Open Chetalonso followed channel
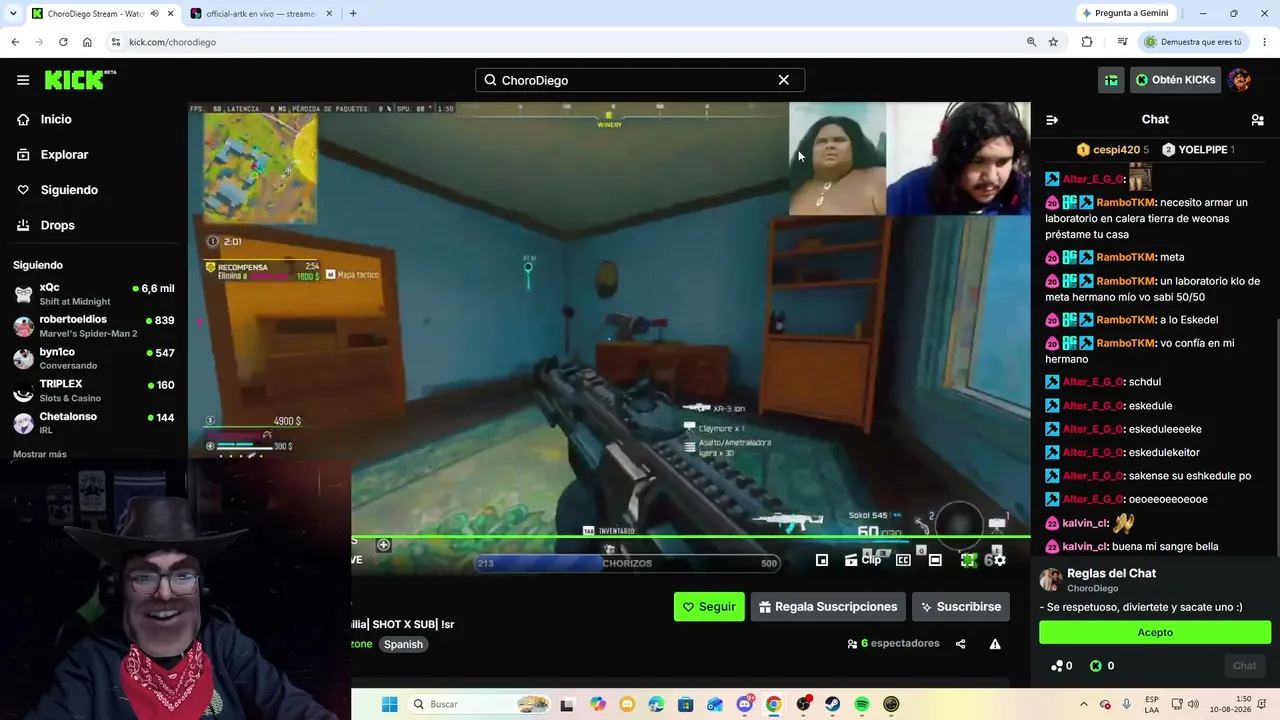This screenshot has width=1280, height=720. click(94, 422)
